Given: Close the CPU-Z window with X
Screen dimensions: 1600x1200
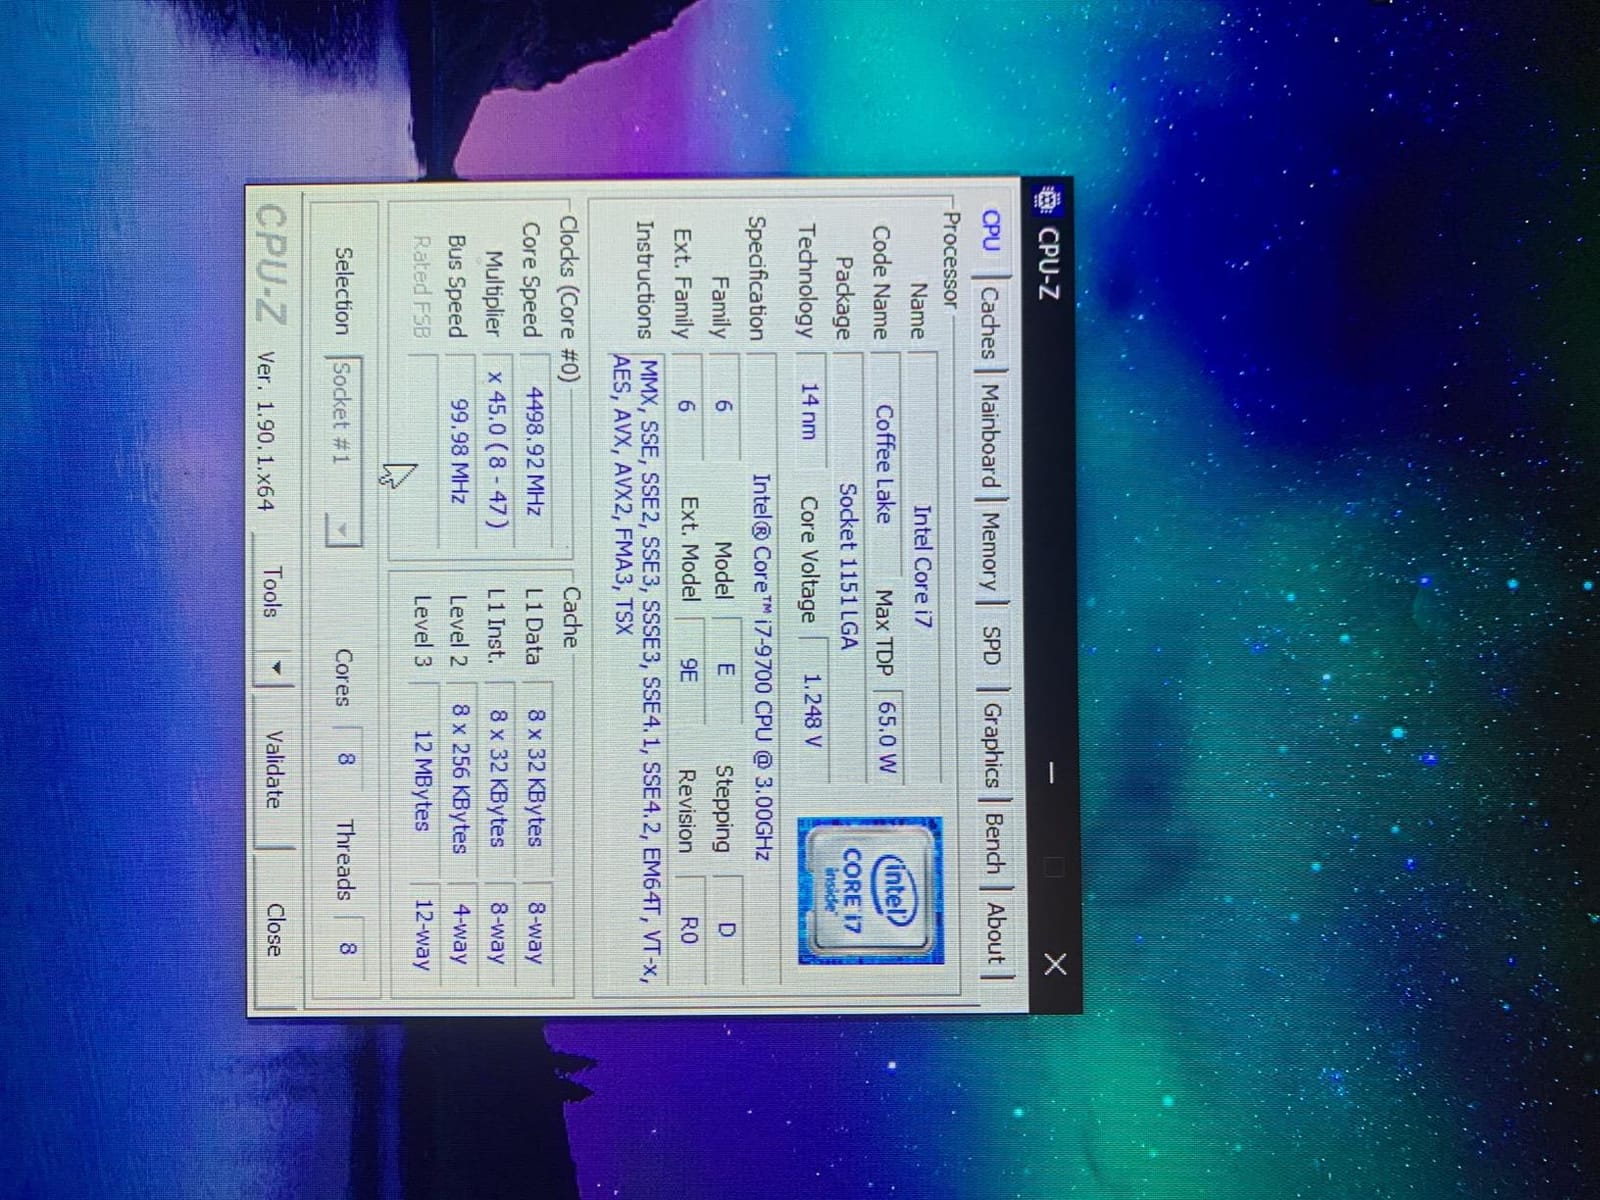Looking at the screenshot, I should pos(1055,965).
